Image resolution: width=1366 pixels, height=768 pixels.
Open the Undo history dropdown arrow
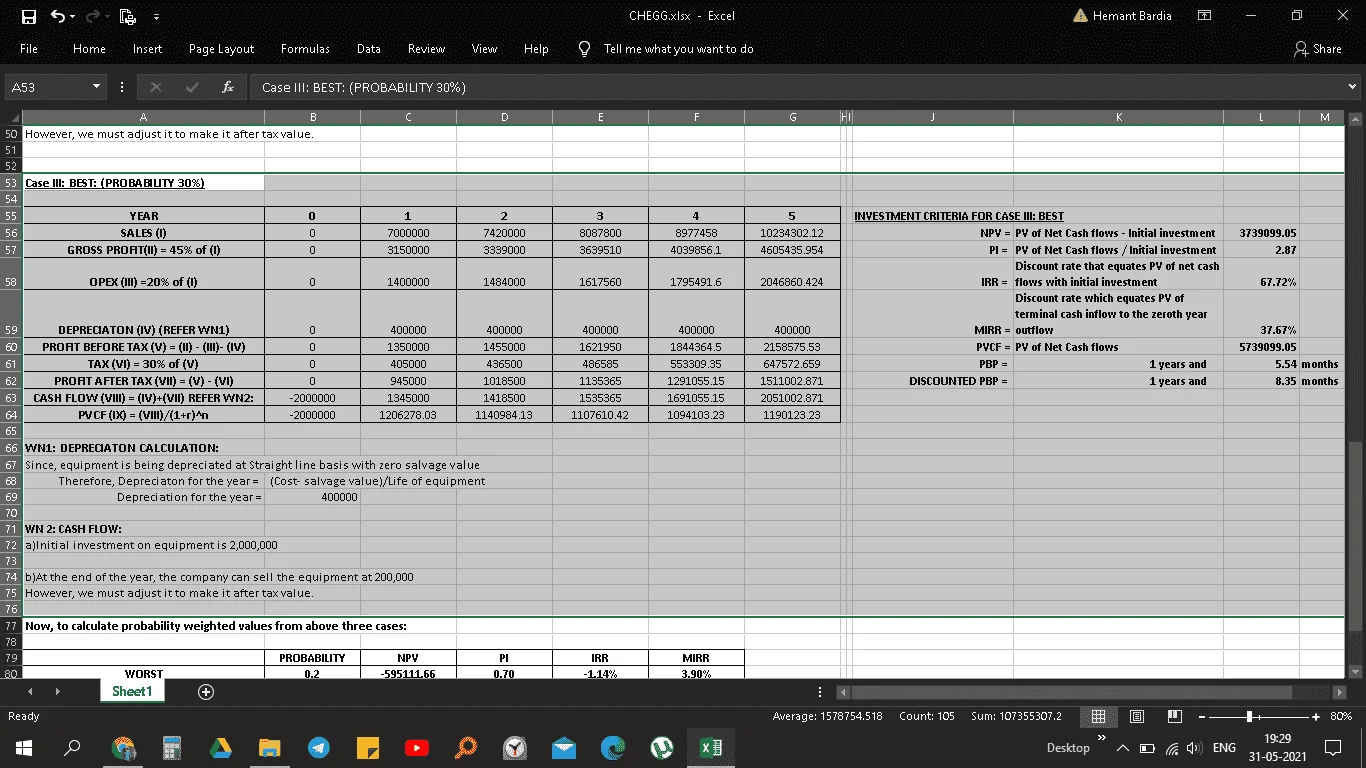click(74, 16)
